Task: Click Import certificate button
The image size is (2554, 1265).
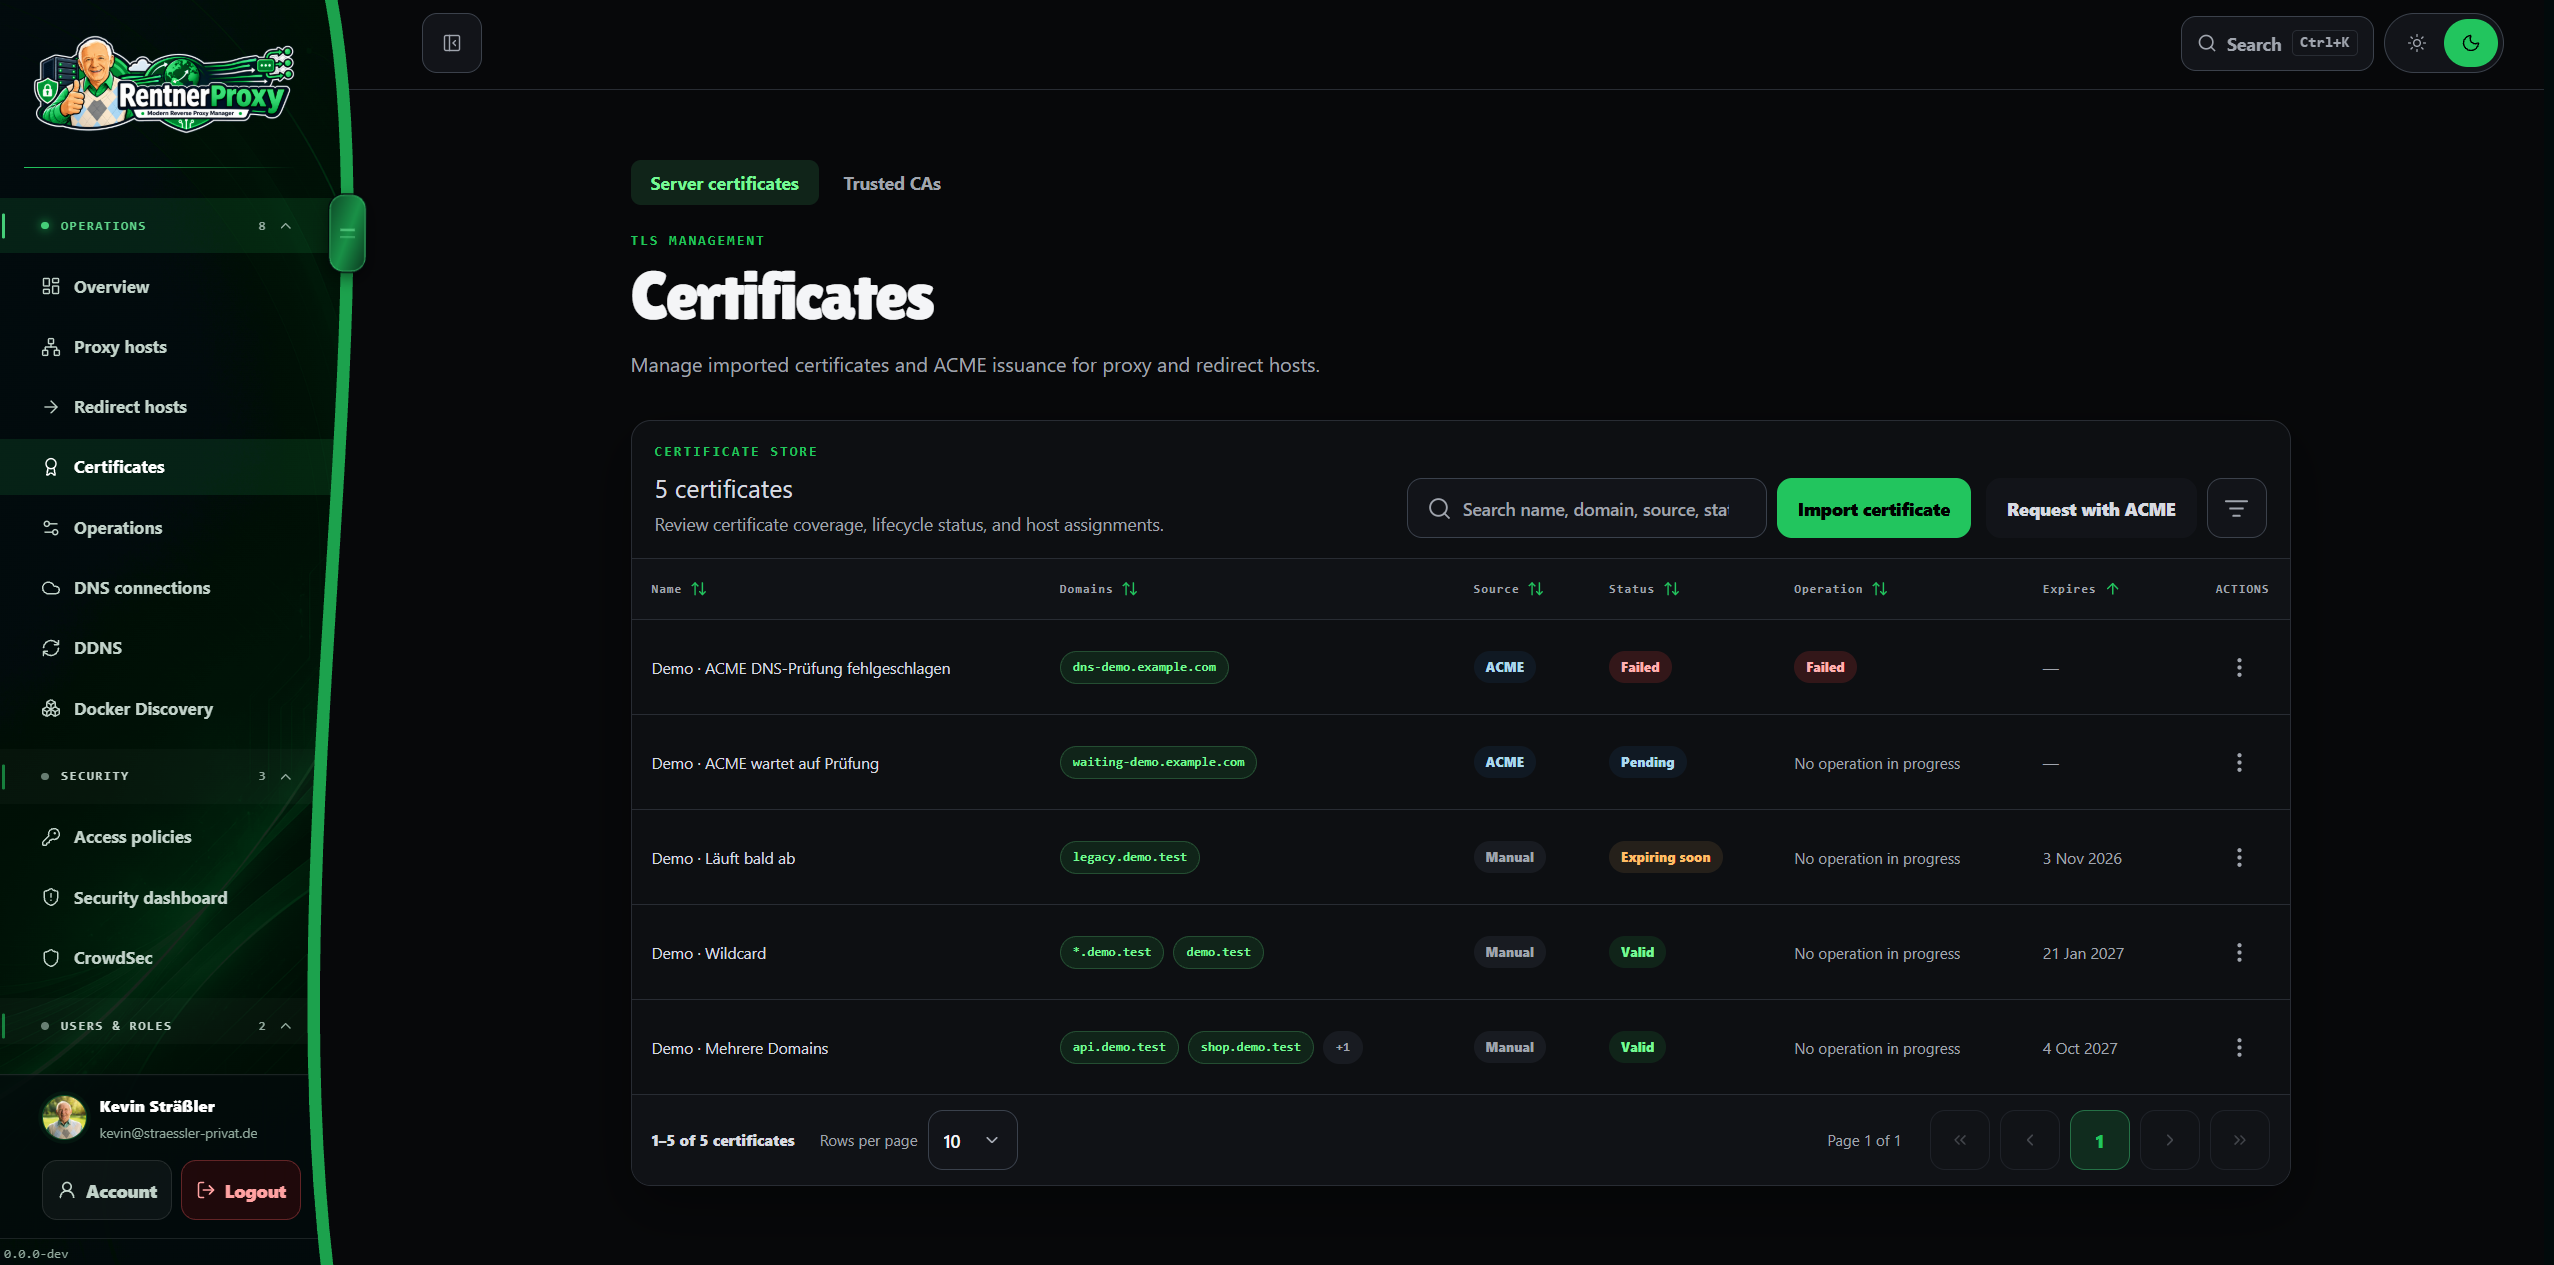Action: coord(1873,509)
